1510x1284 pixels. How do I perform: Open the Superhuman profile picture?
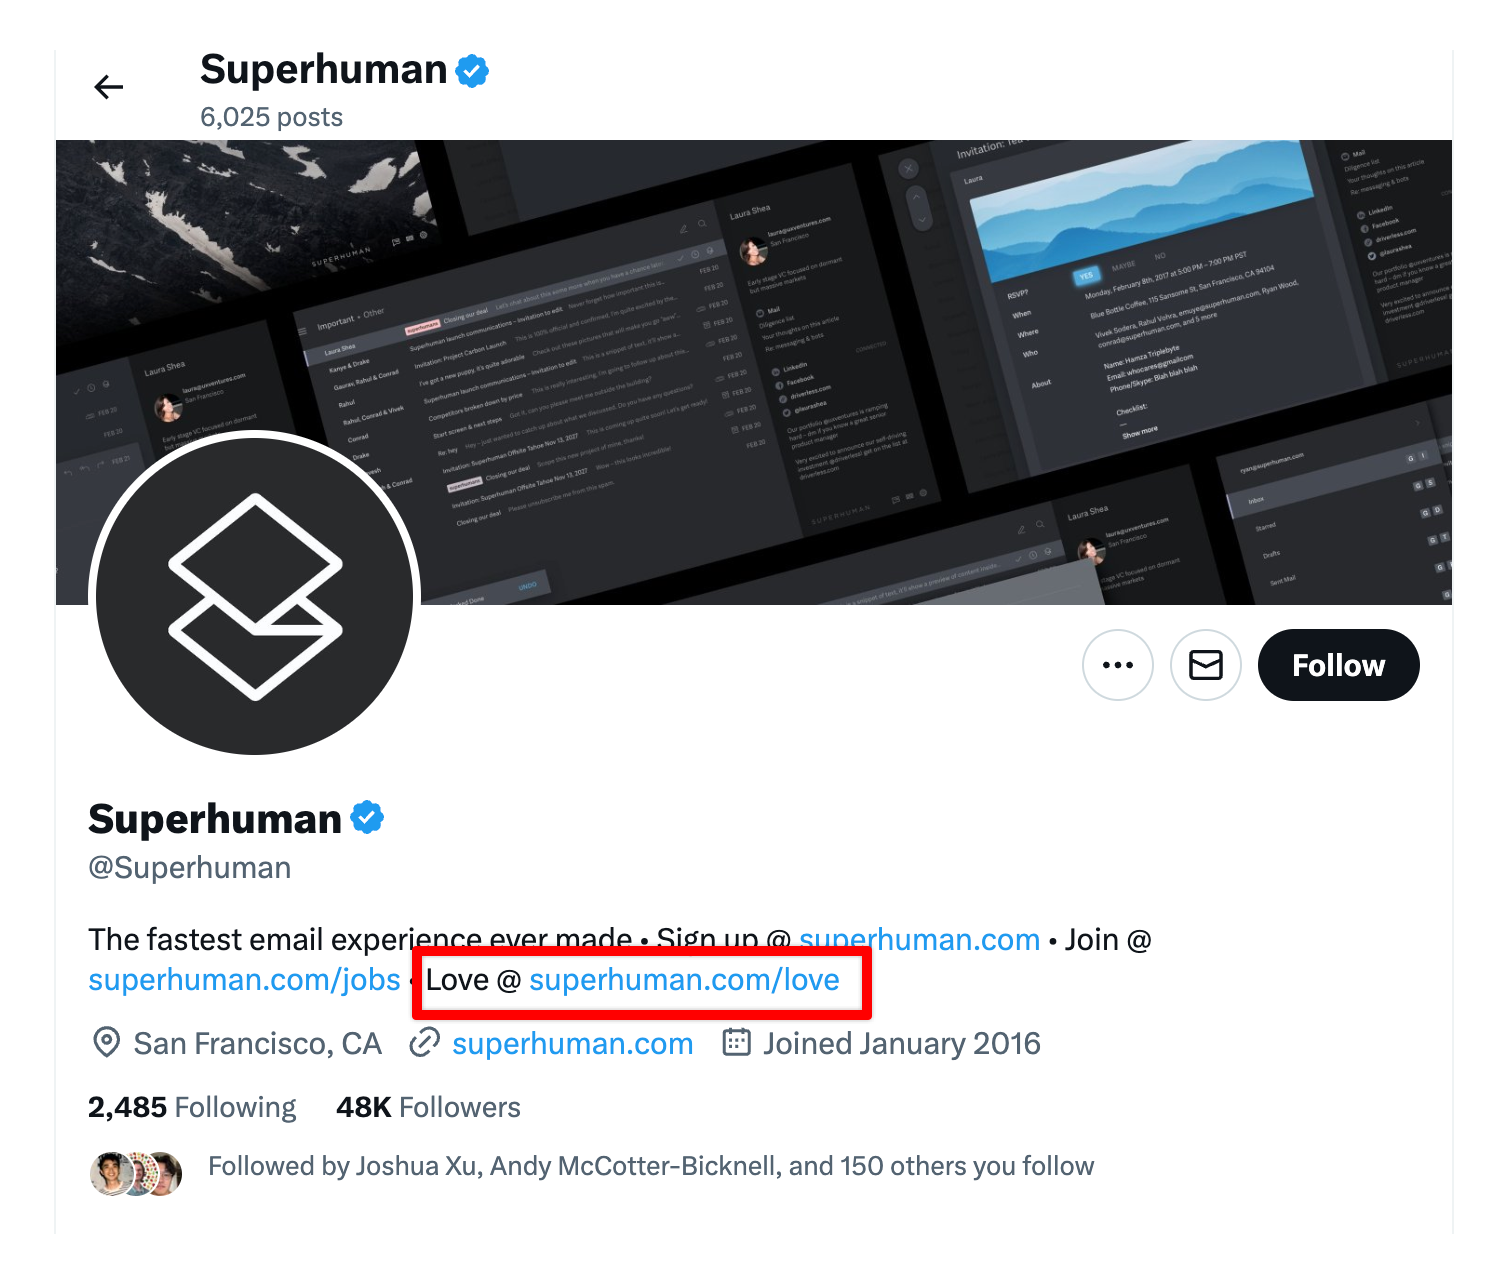point(255,596)
